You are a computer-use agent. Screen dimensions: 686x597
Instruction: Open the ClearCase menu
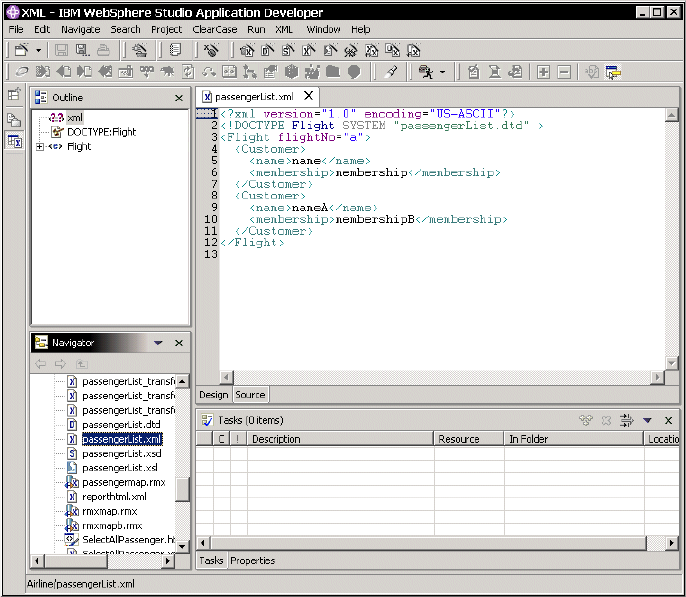[214, 30]
